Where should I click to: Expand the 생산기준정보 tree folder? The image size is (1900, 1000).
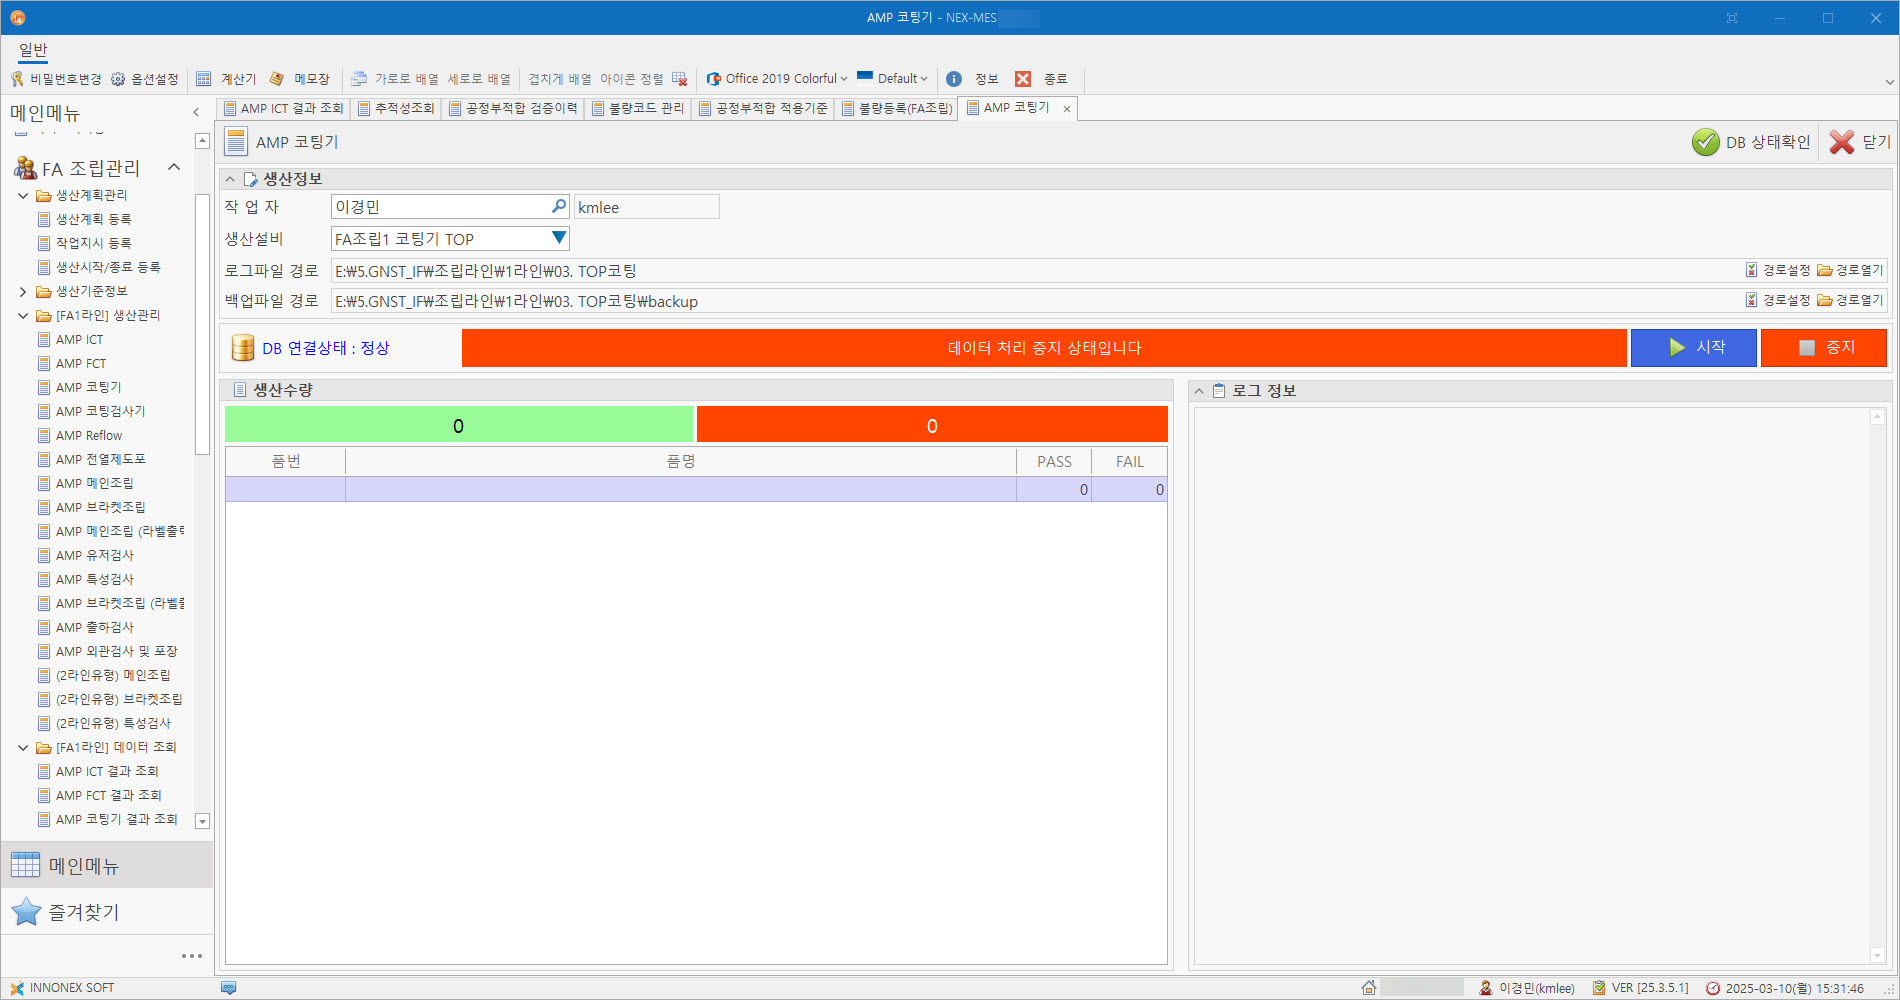(x=23, y=291)
